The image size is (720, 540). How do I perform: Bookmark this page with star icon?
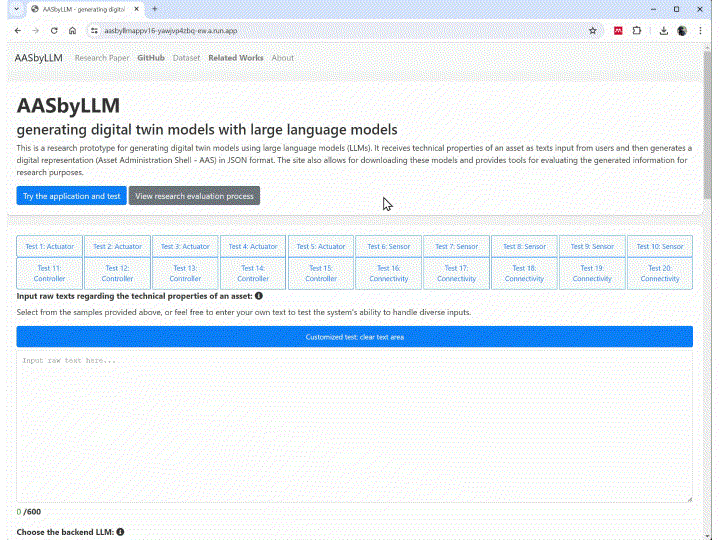pyautogui.click(x=592, y=31)
